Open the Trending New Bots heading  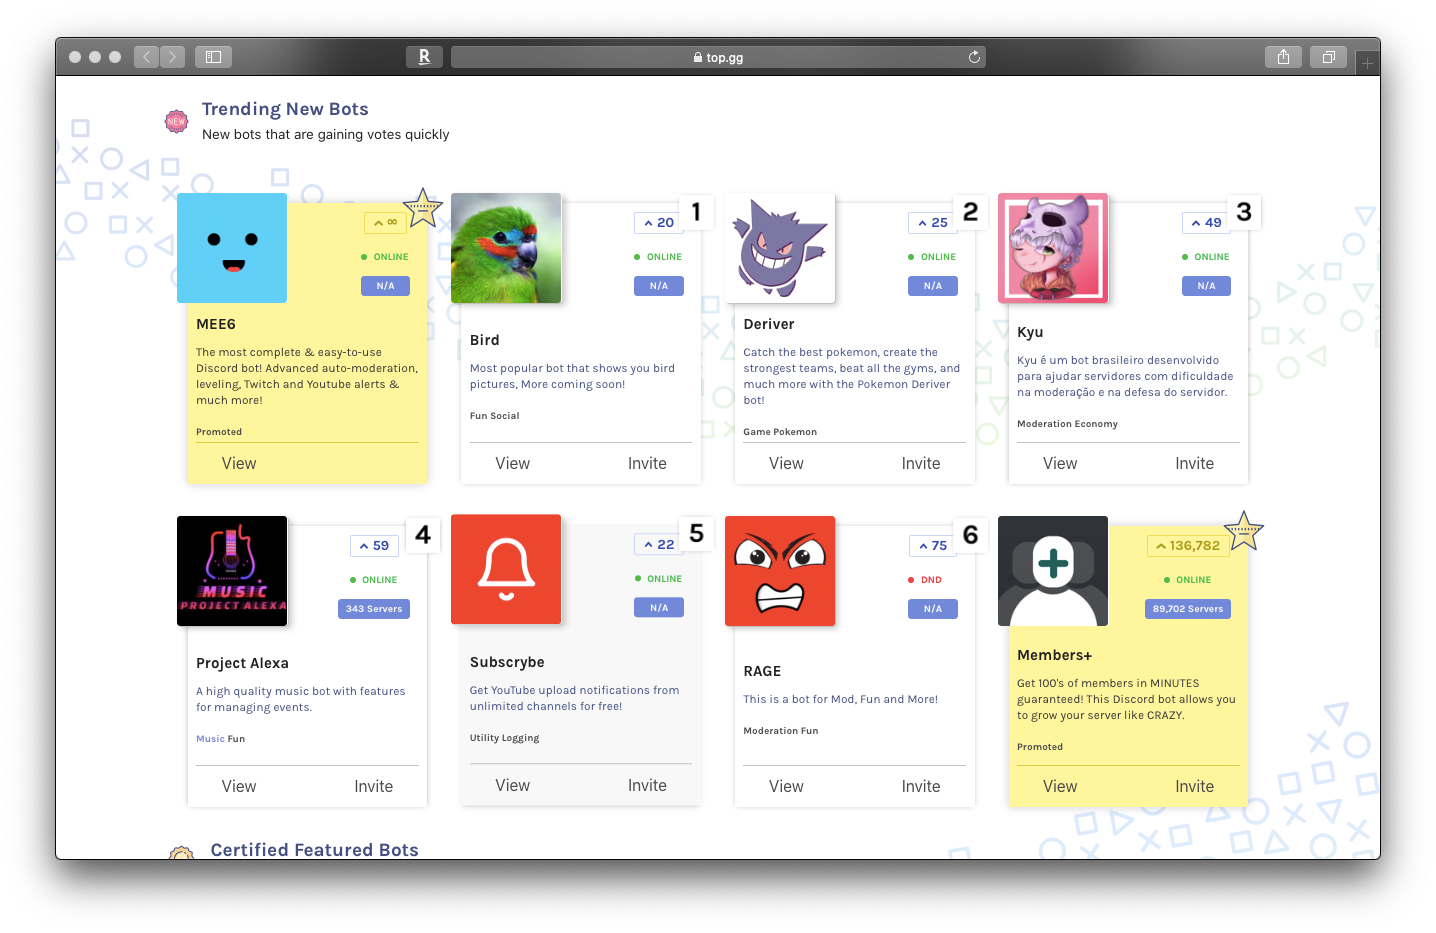coord(285,109)
